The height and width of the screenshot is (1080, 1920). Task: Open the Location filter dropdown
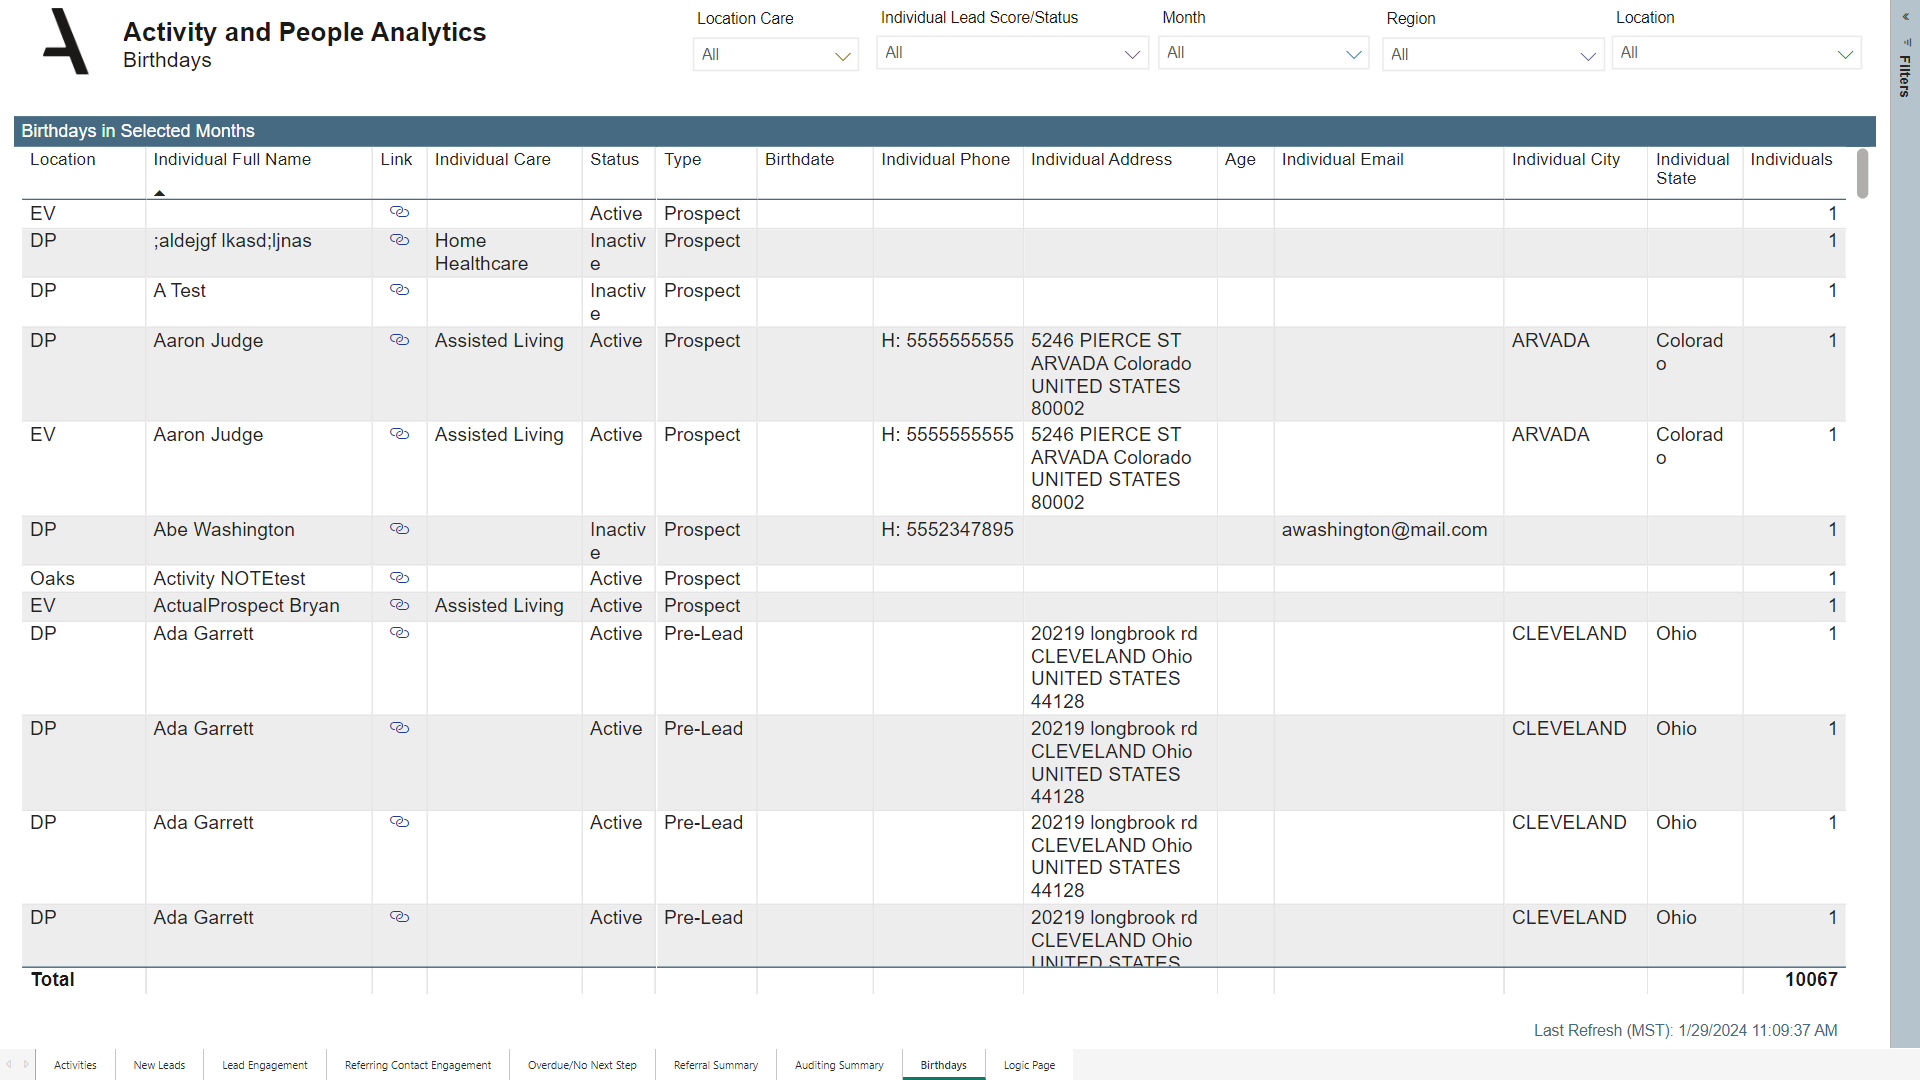(x=1736, y=53)
